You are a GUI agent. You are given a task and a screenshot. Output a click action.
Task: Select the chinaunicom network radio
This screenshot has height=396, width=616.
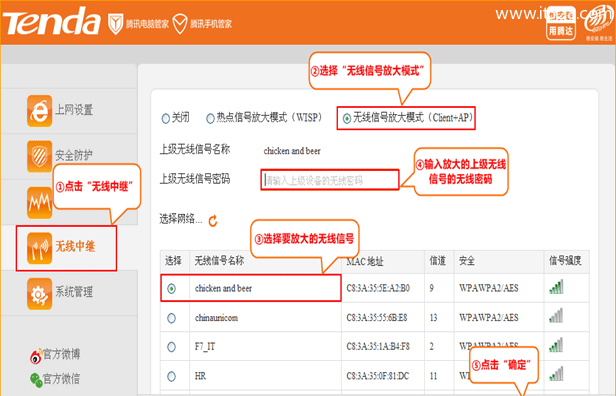click(171, 318)
